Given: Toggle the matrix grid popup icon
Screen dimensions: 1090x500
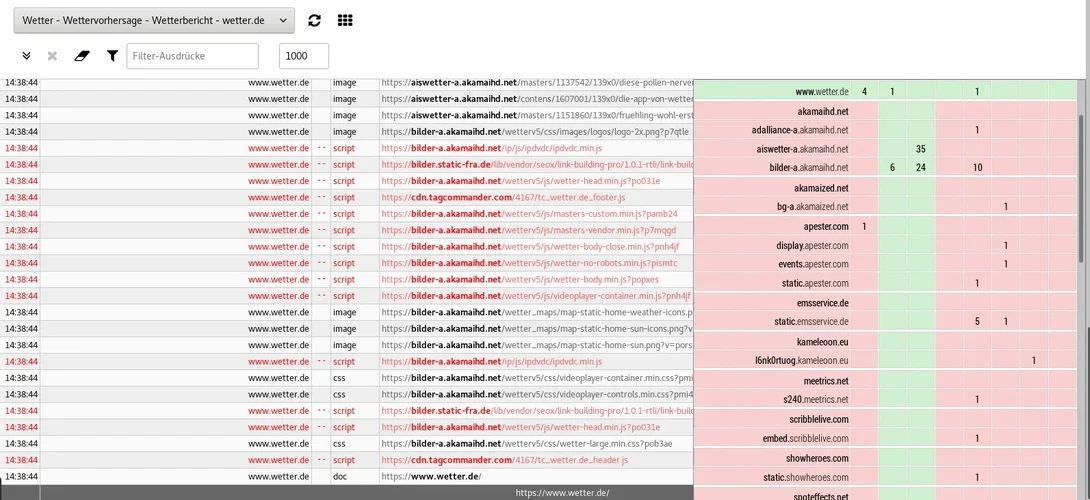Looking at the screenshot, I should coord(345,20).
